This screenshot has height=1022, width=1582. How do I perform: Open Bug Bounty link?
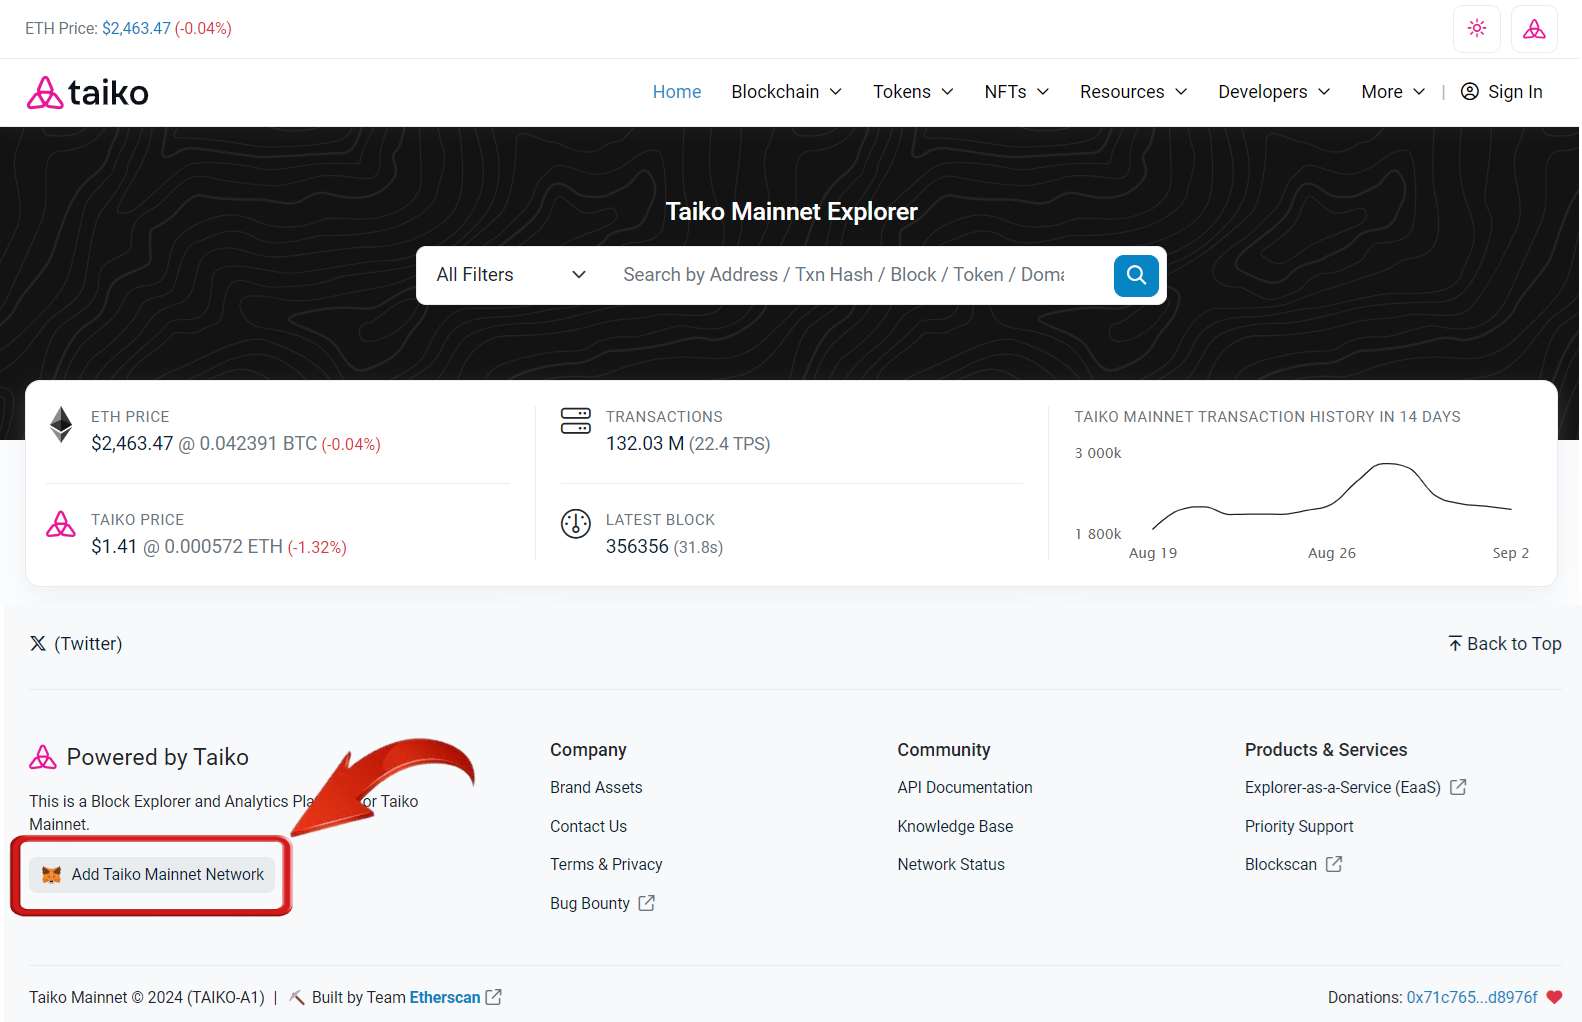[602, 904]
